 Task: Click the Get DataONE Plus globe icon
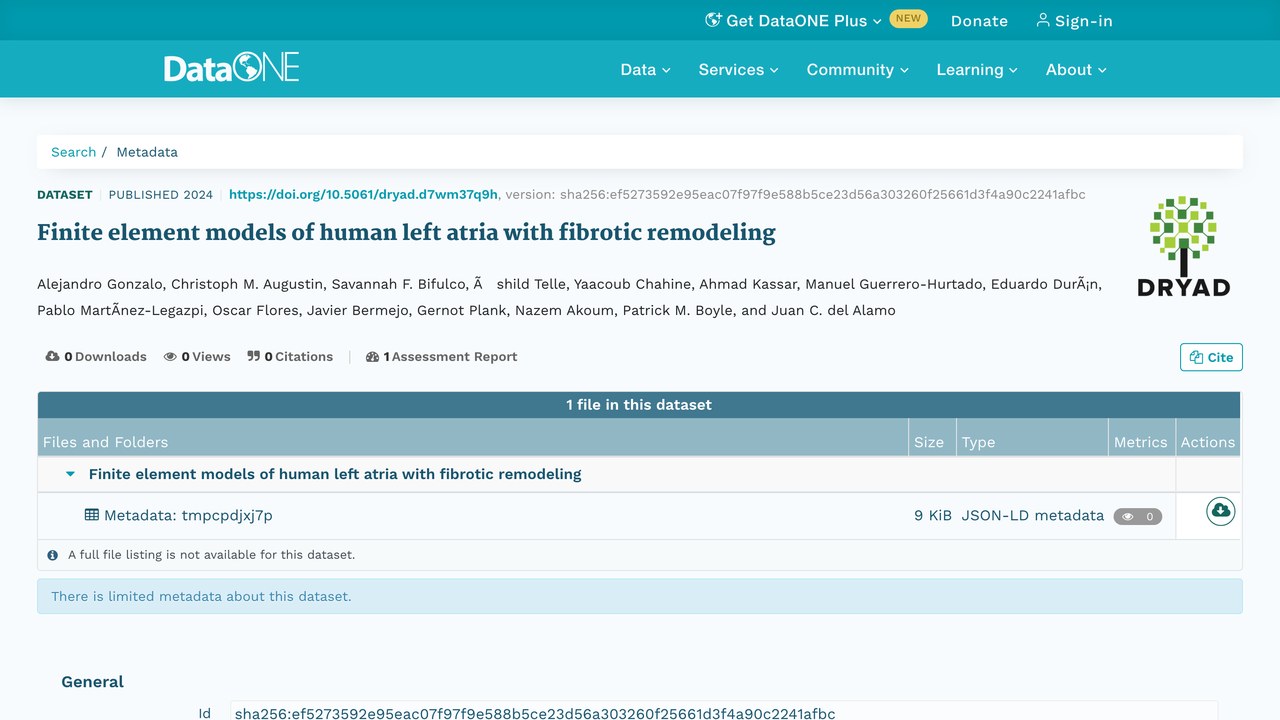click(x=713, y=20)
